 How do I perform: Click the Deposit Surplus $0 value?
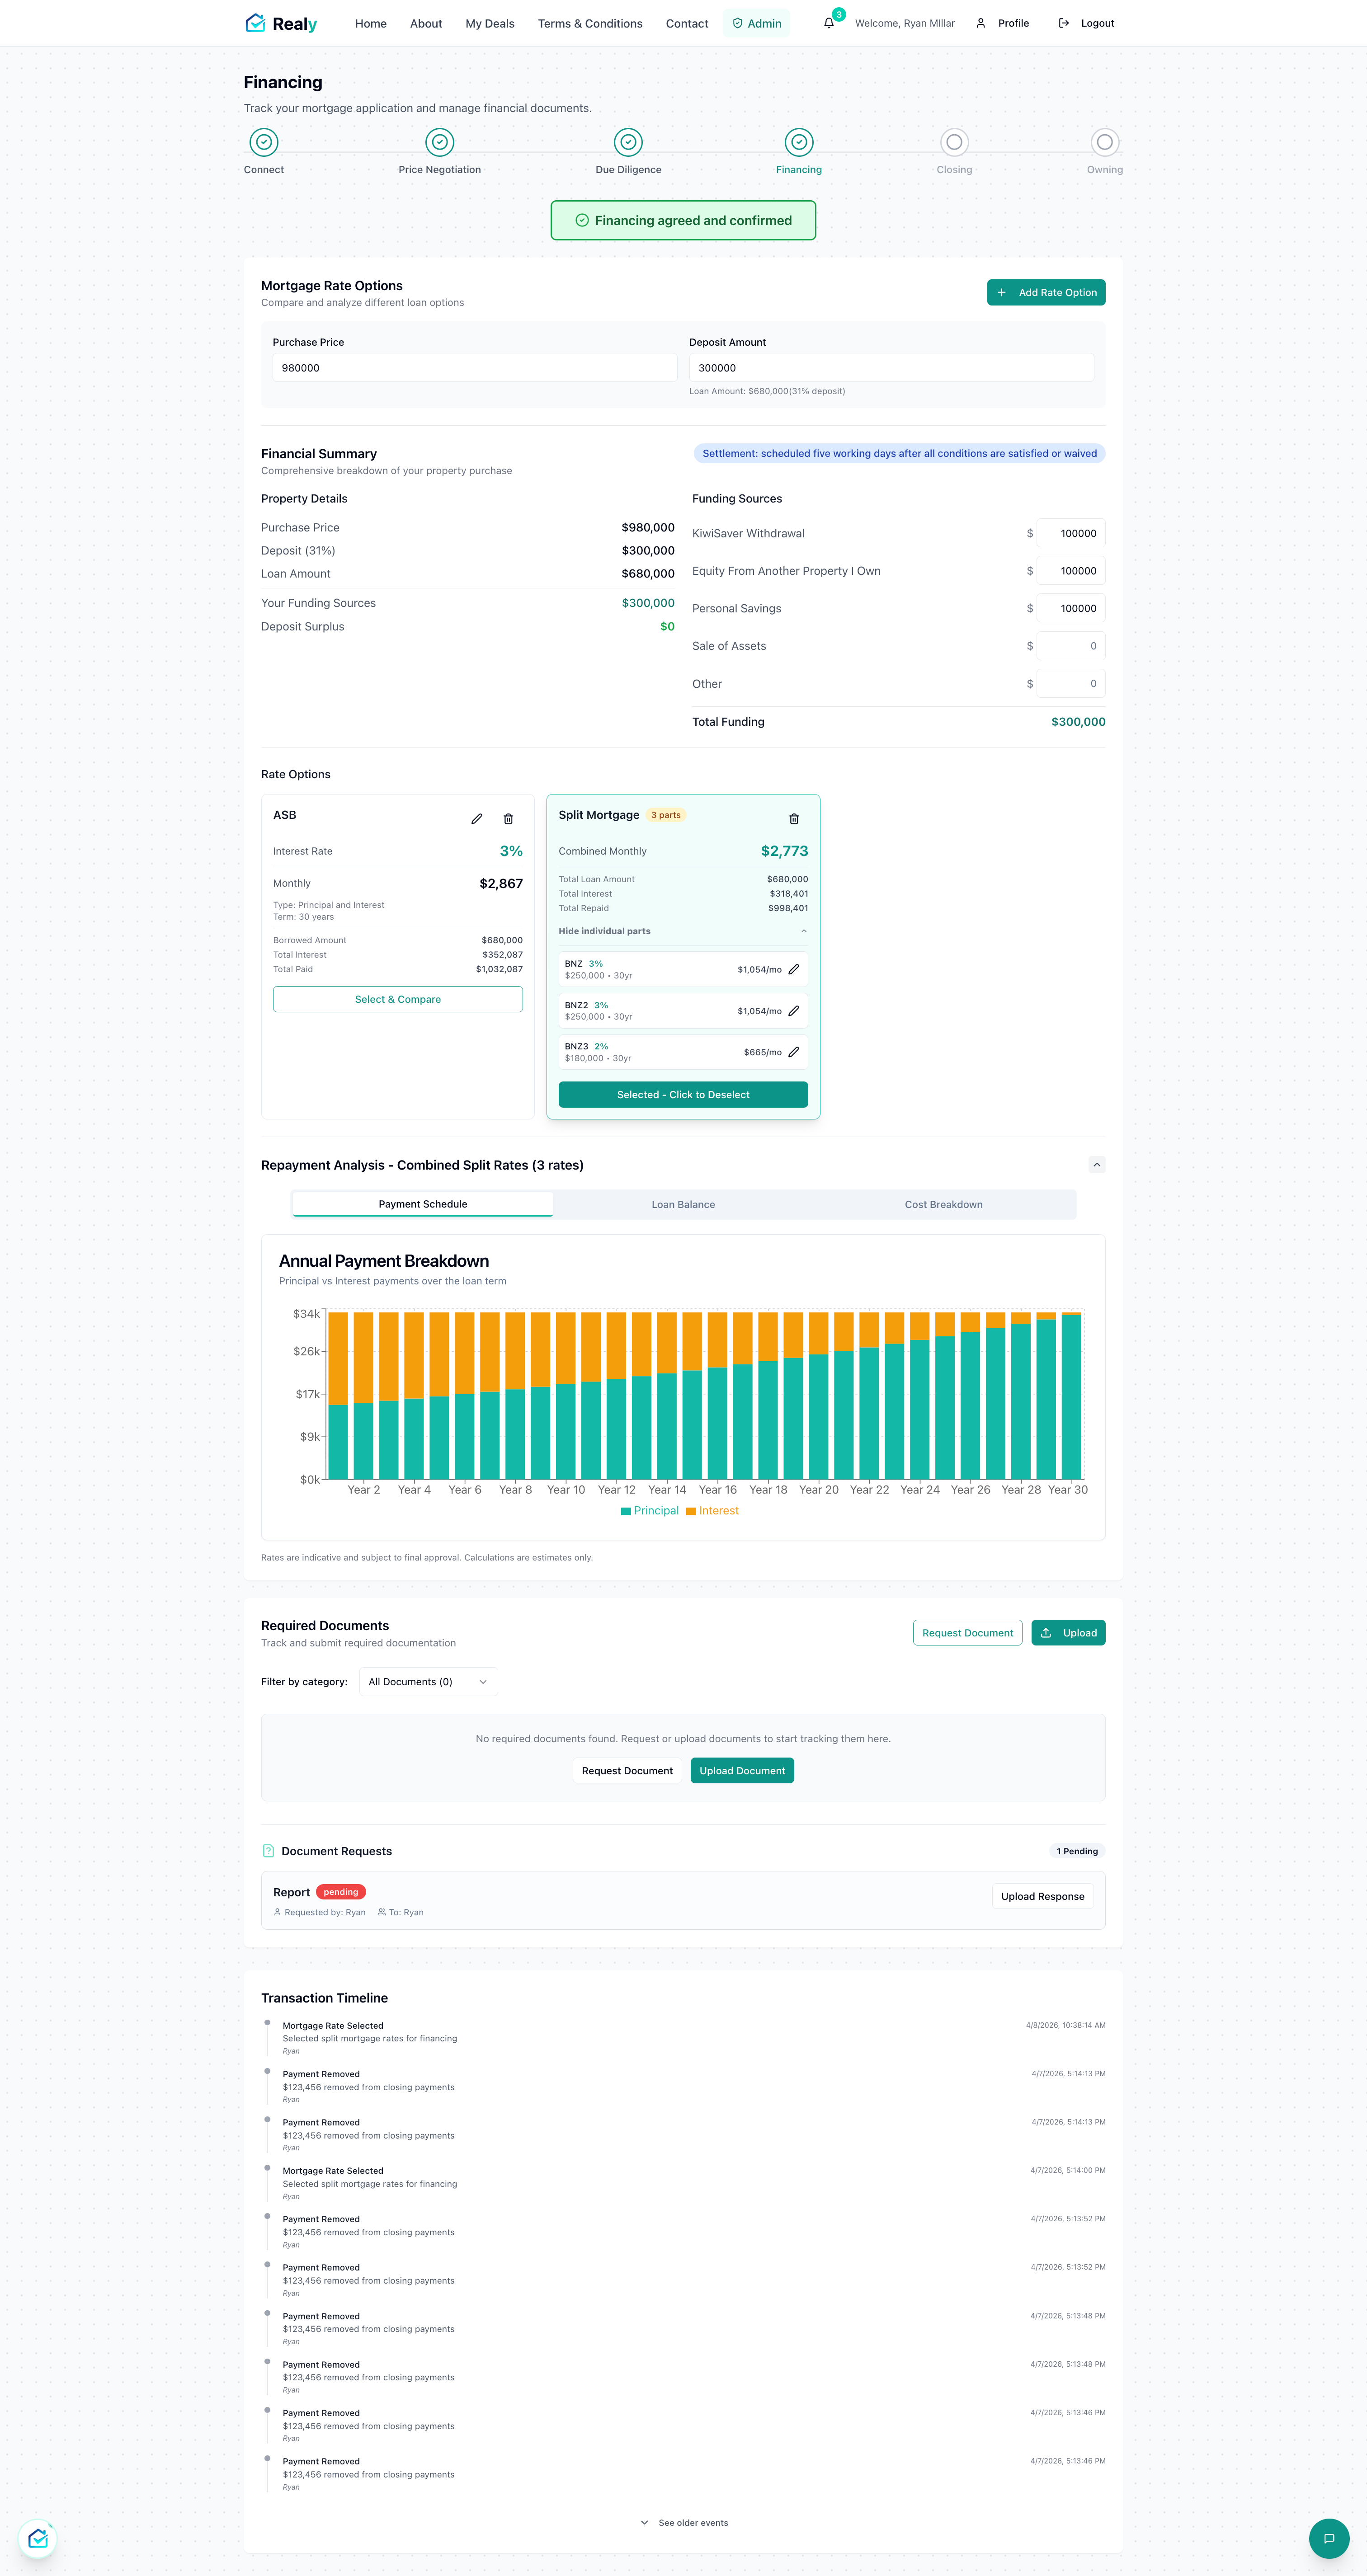coord(667,627)
